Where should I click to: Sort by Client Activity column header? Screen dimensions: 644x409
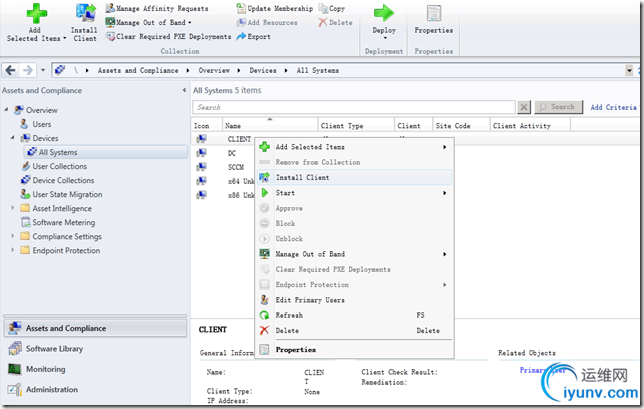click(530, 125)
